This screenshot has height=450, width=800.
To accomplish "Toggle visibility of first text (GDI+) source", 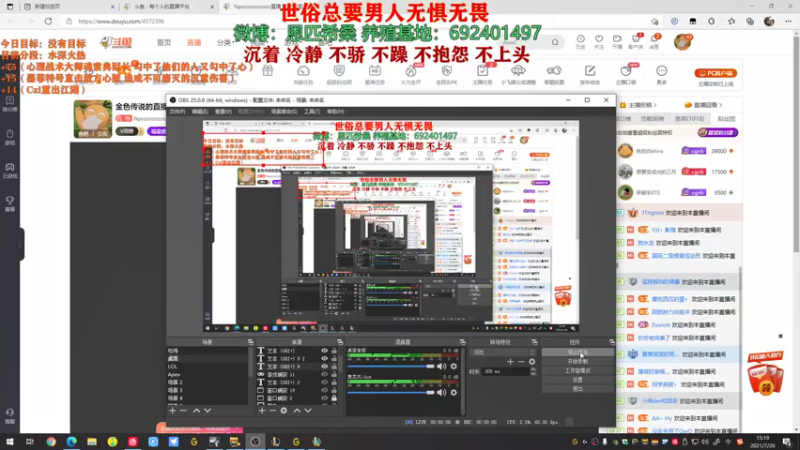I will coord(324,351).
